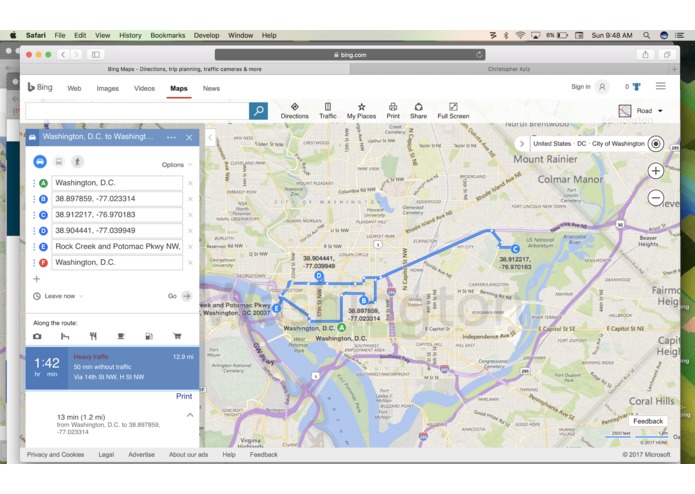
Task: Click the locate me target icon
Action: pyautogui.click(x=656, y=144)
